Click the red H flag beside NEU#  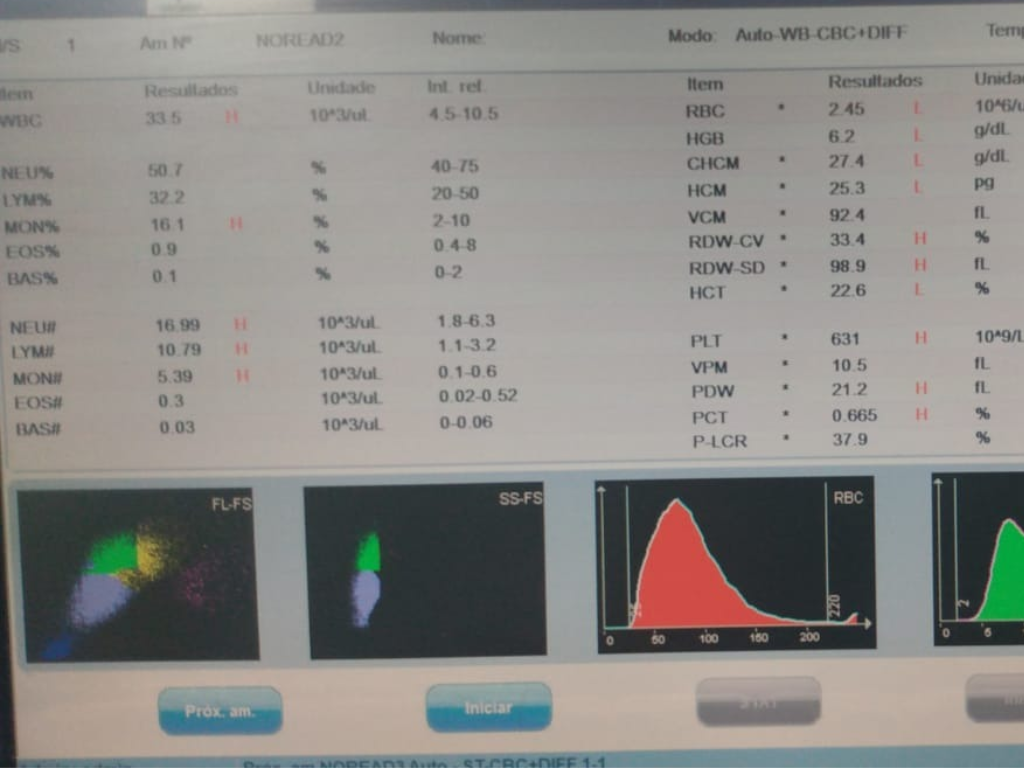pyautogui.click(x=240, y=324)
